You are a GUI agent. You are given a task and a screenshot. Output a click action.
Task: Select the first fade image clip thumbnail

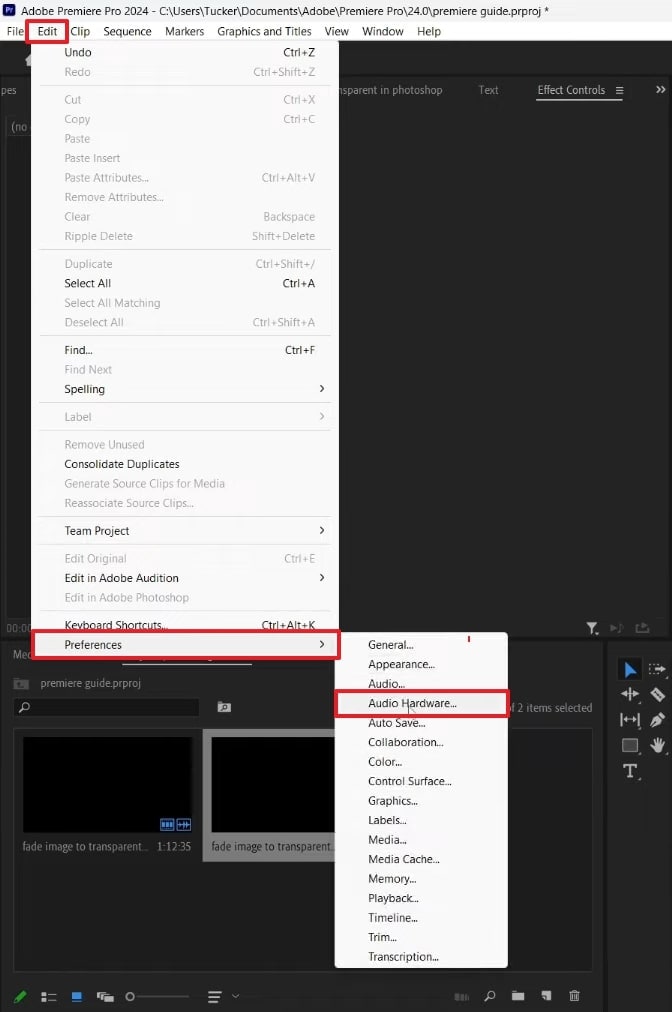click(107, 785)
